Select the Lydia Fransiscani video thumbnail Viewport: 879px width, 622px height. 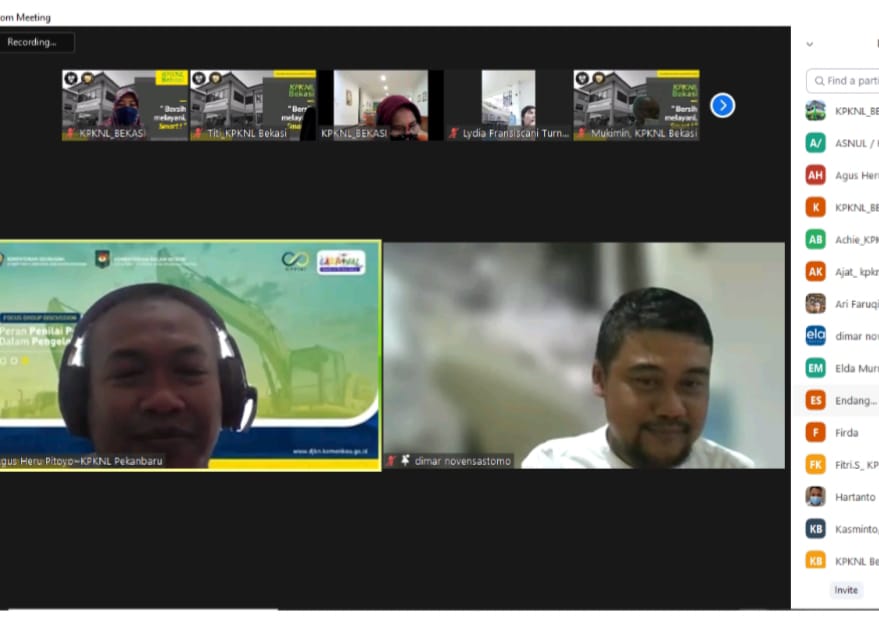508,104
